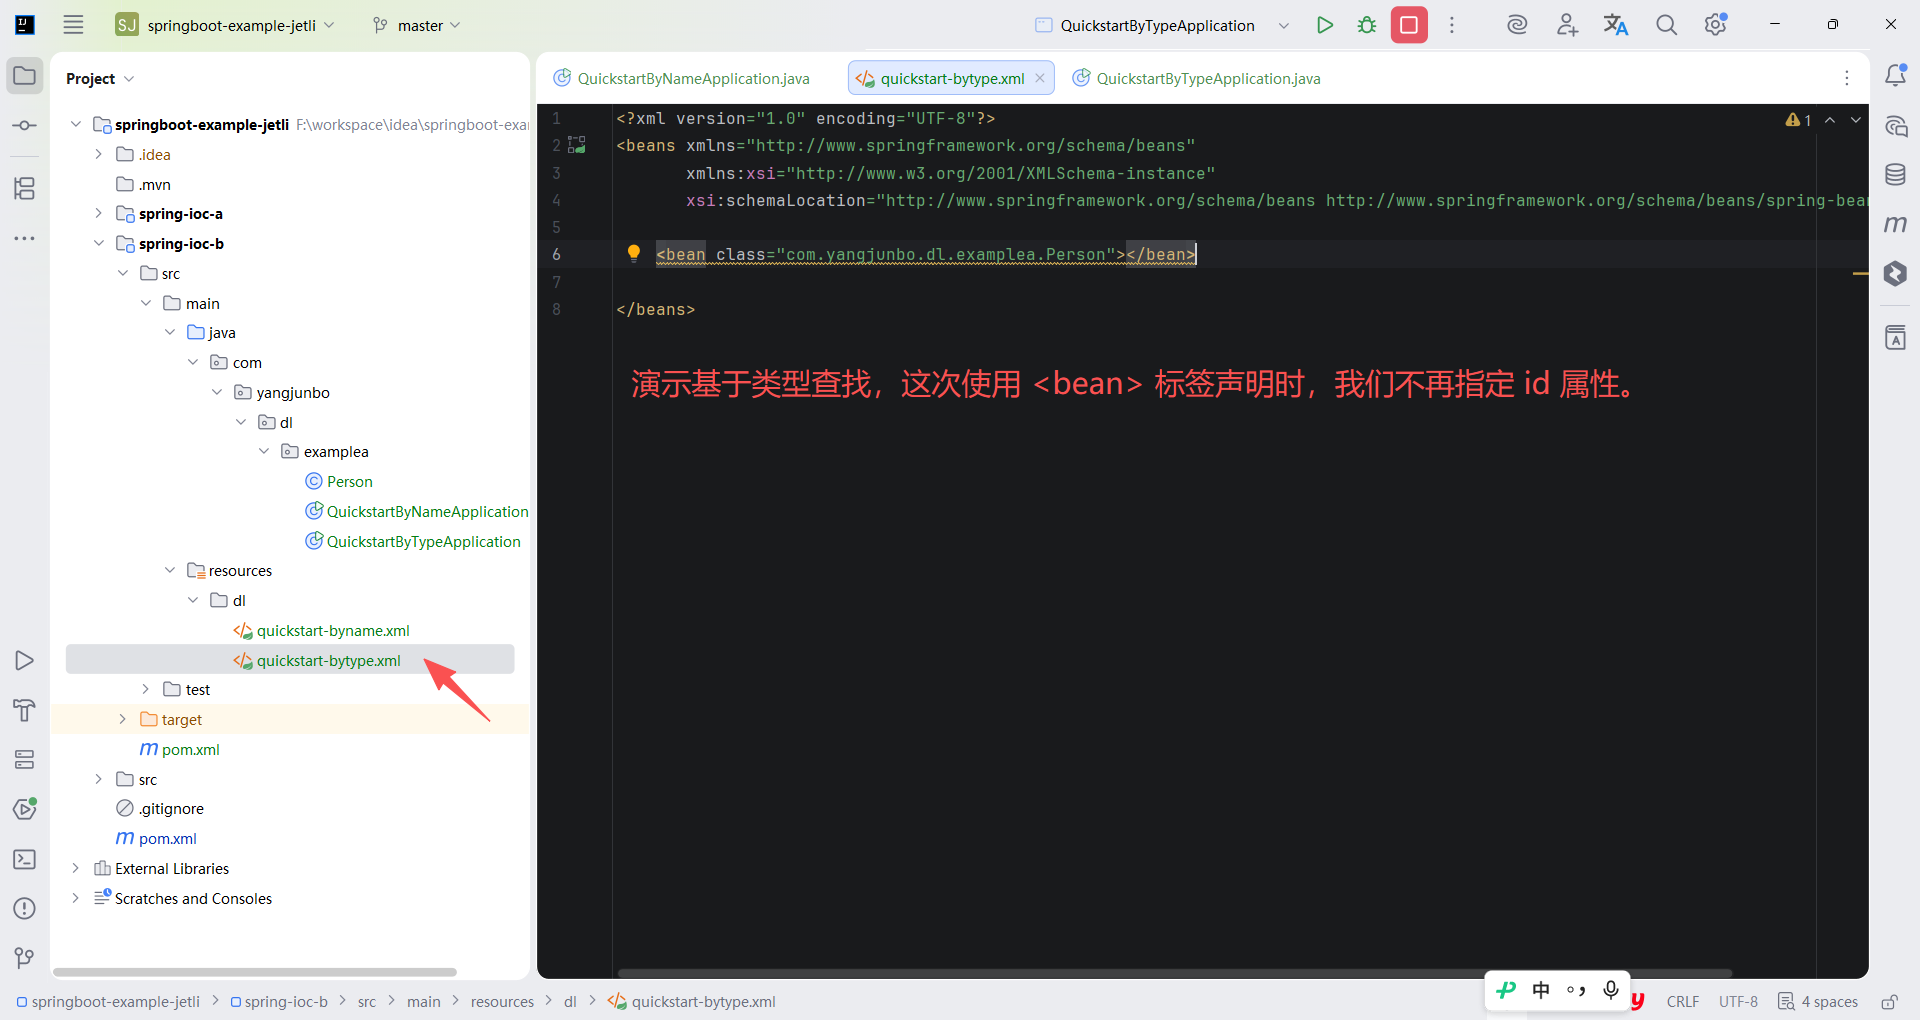Open the Terminal tool window
Viewport: 1920px width, 1020px height.
click(x=25, y=859)
